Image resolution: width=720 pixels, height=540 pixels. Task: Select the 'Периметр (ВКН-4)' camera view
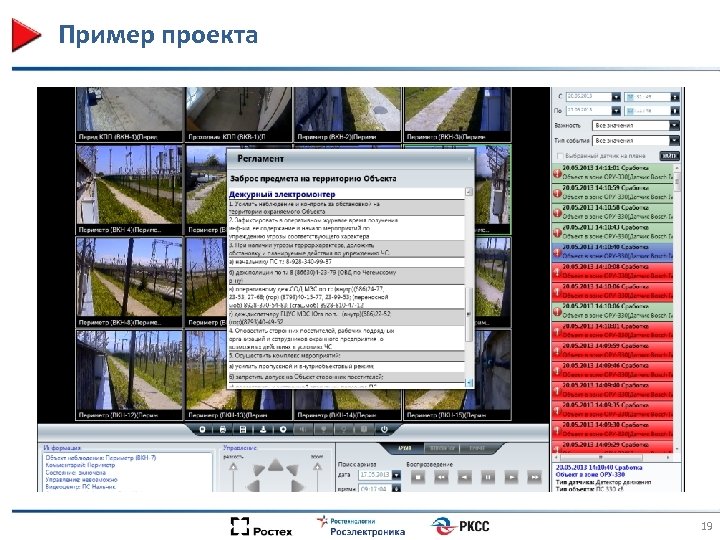129,190
